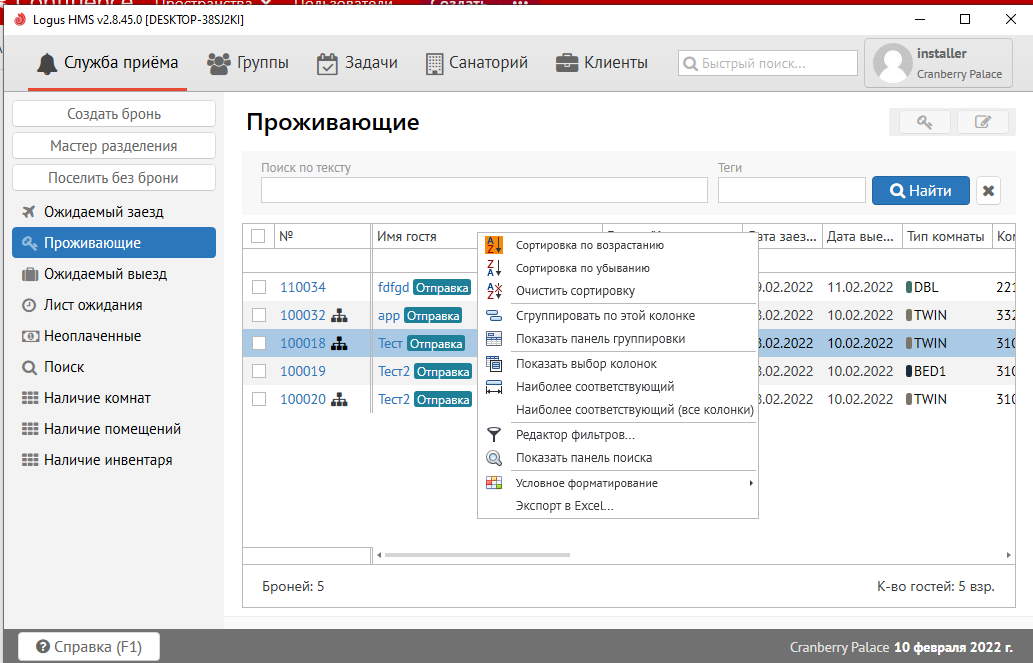Choose 'Сгруппировать по этой колонке' menu entry
Viewport: 1033px width, 663px height.
coord(605,315)
